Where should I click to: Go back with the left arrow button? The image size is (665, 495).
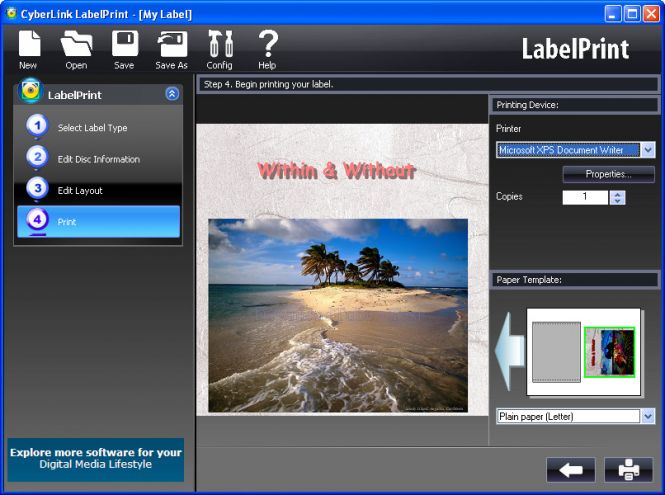[571, 470]
